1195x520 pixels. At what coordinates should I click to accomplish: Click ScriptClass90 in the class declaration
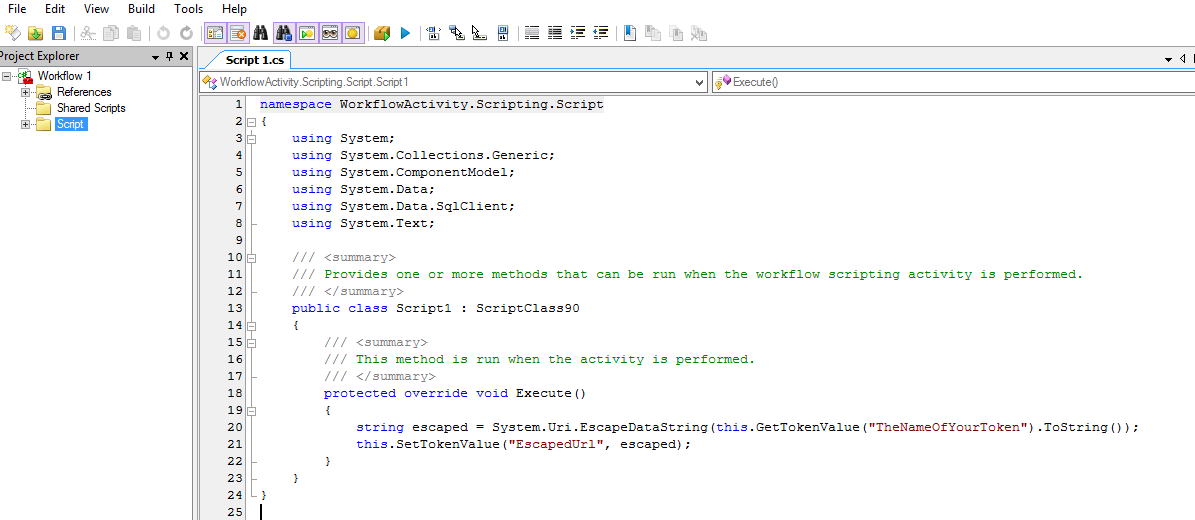point(528,308)
